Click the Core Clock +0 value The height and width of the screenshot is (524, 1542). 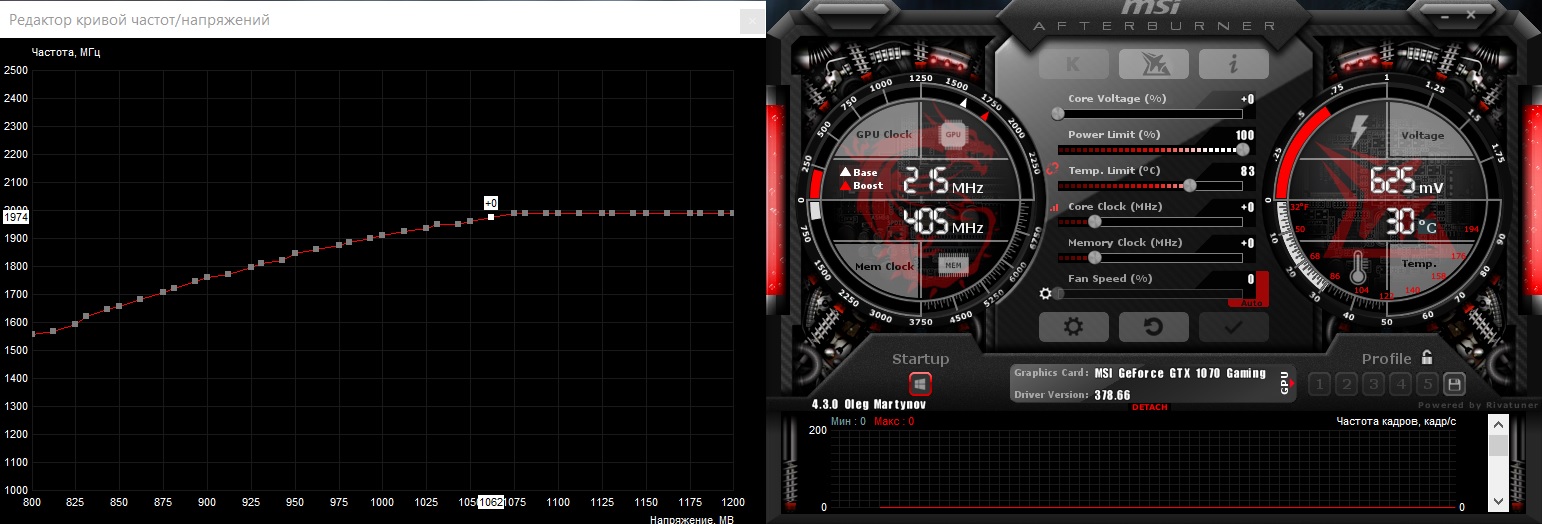click(x=1247, y=207)
